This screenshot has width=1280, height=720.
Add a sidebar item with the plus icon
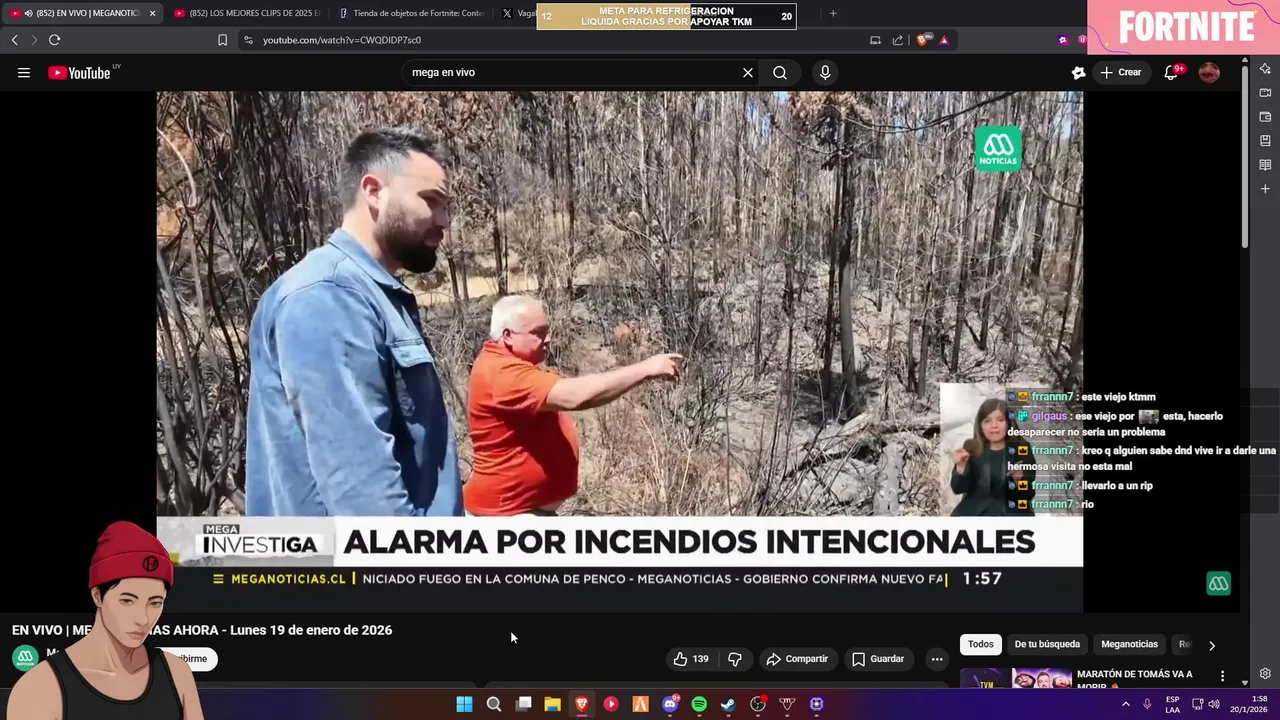1265,189
